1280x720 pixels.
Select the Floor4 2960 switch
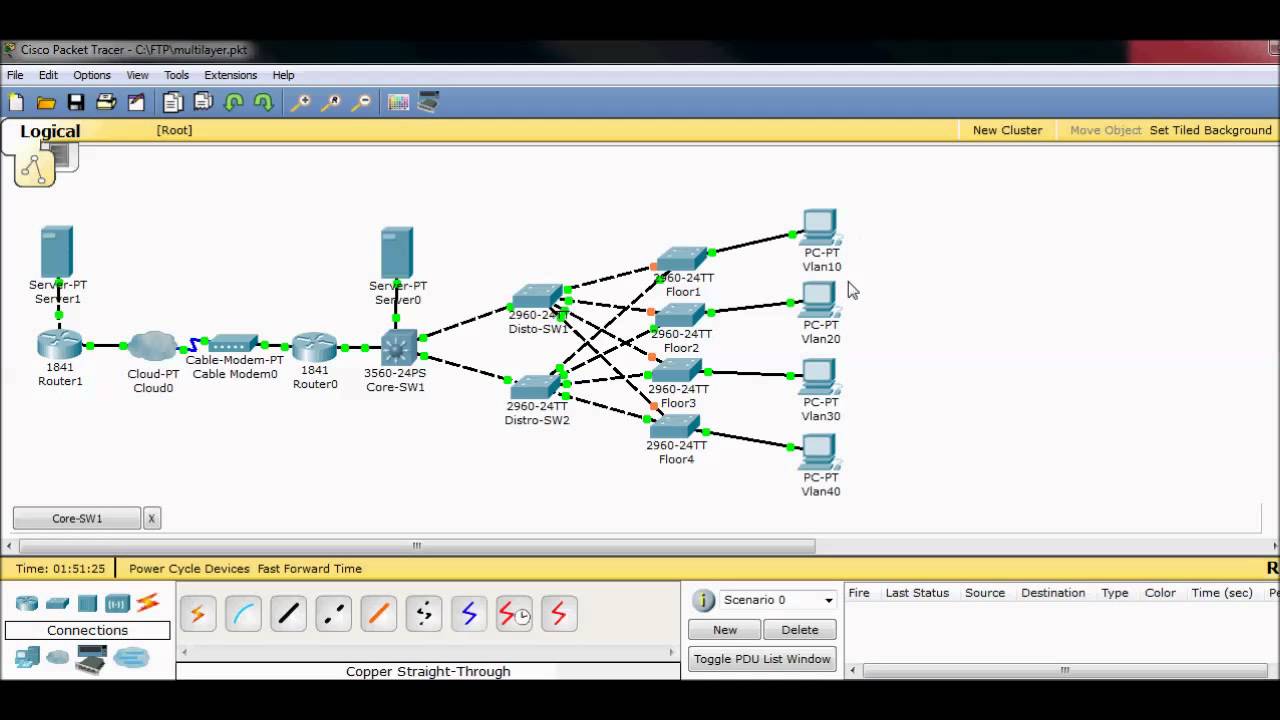click(675, 427)
